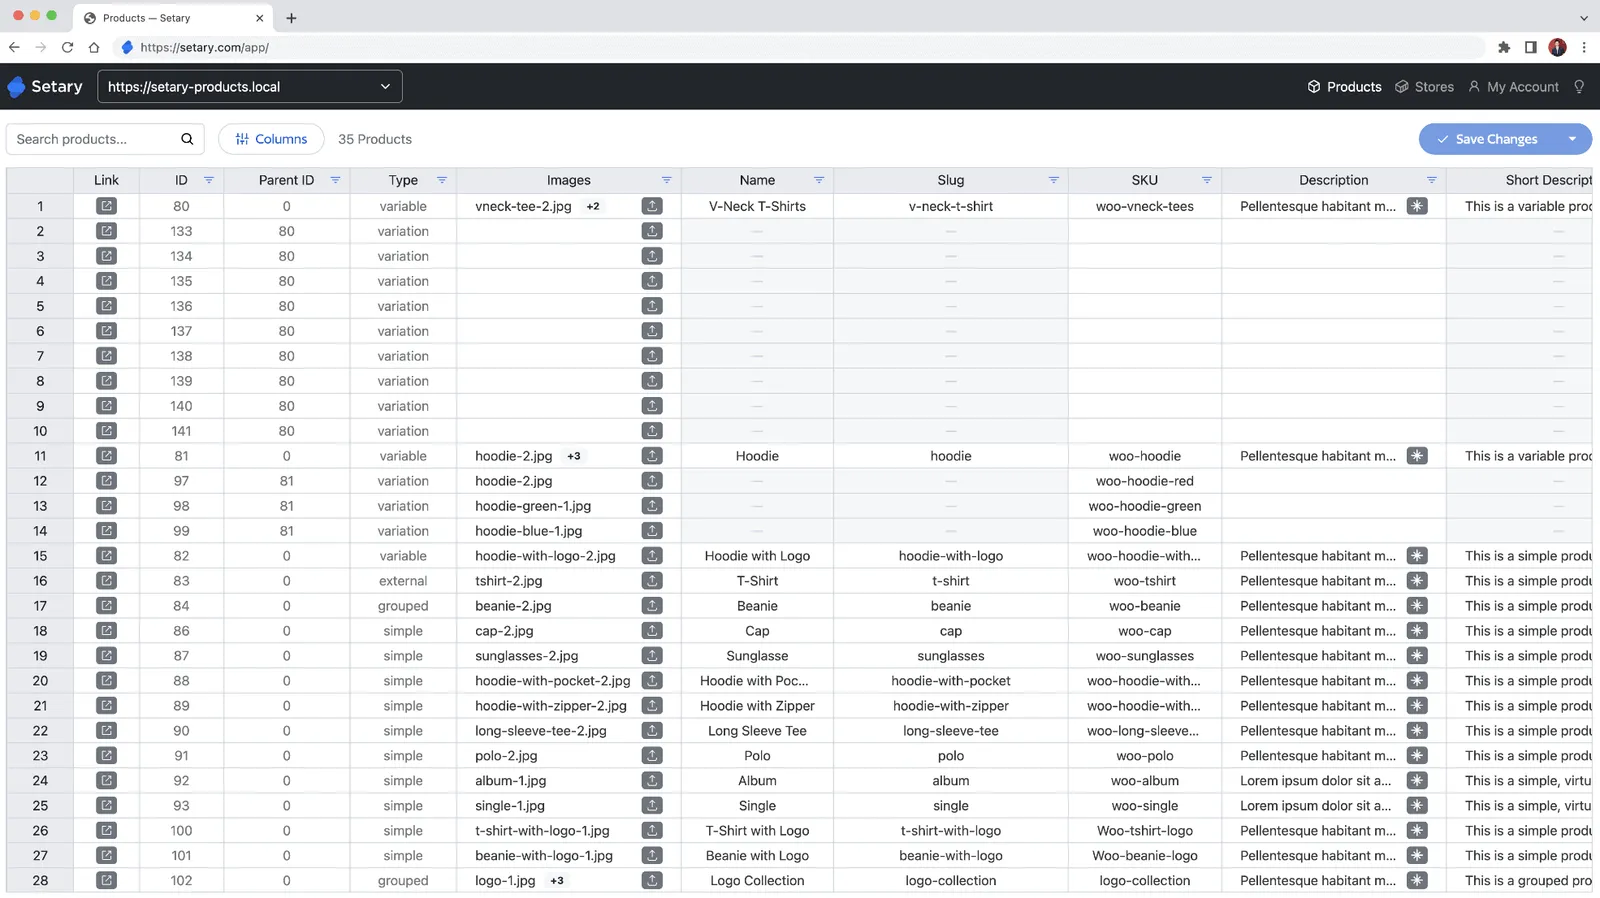The image size is (1600, 898).
Task: Open the Columns selector
Action: [271, 139]
